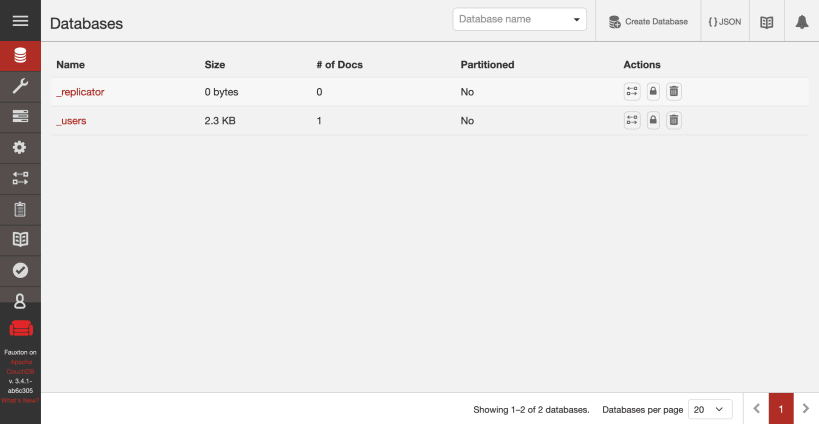This screenshot has height=424, width=819.
Task: Open the JSON view button
Action: [725, 21]
